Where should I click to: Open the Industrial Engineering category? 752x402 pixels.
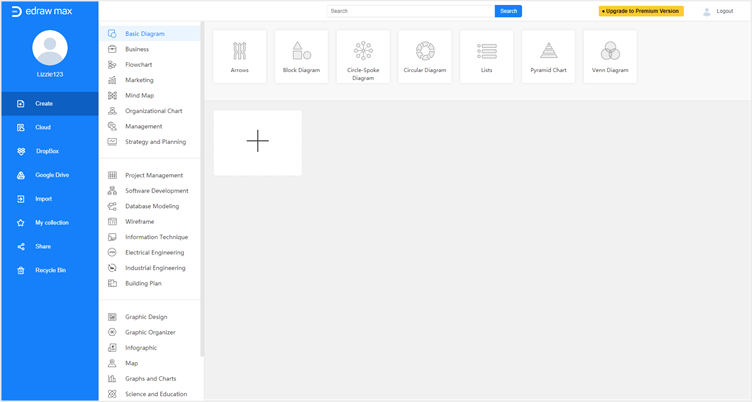point(150,268)
